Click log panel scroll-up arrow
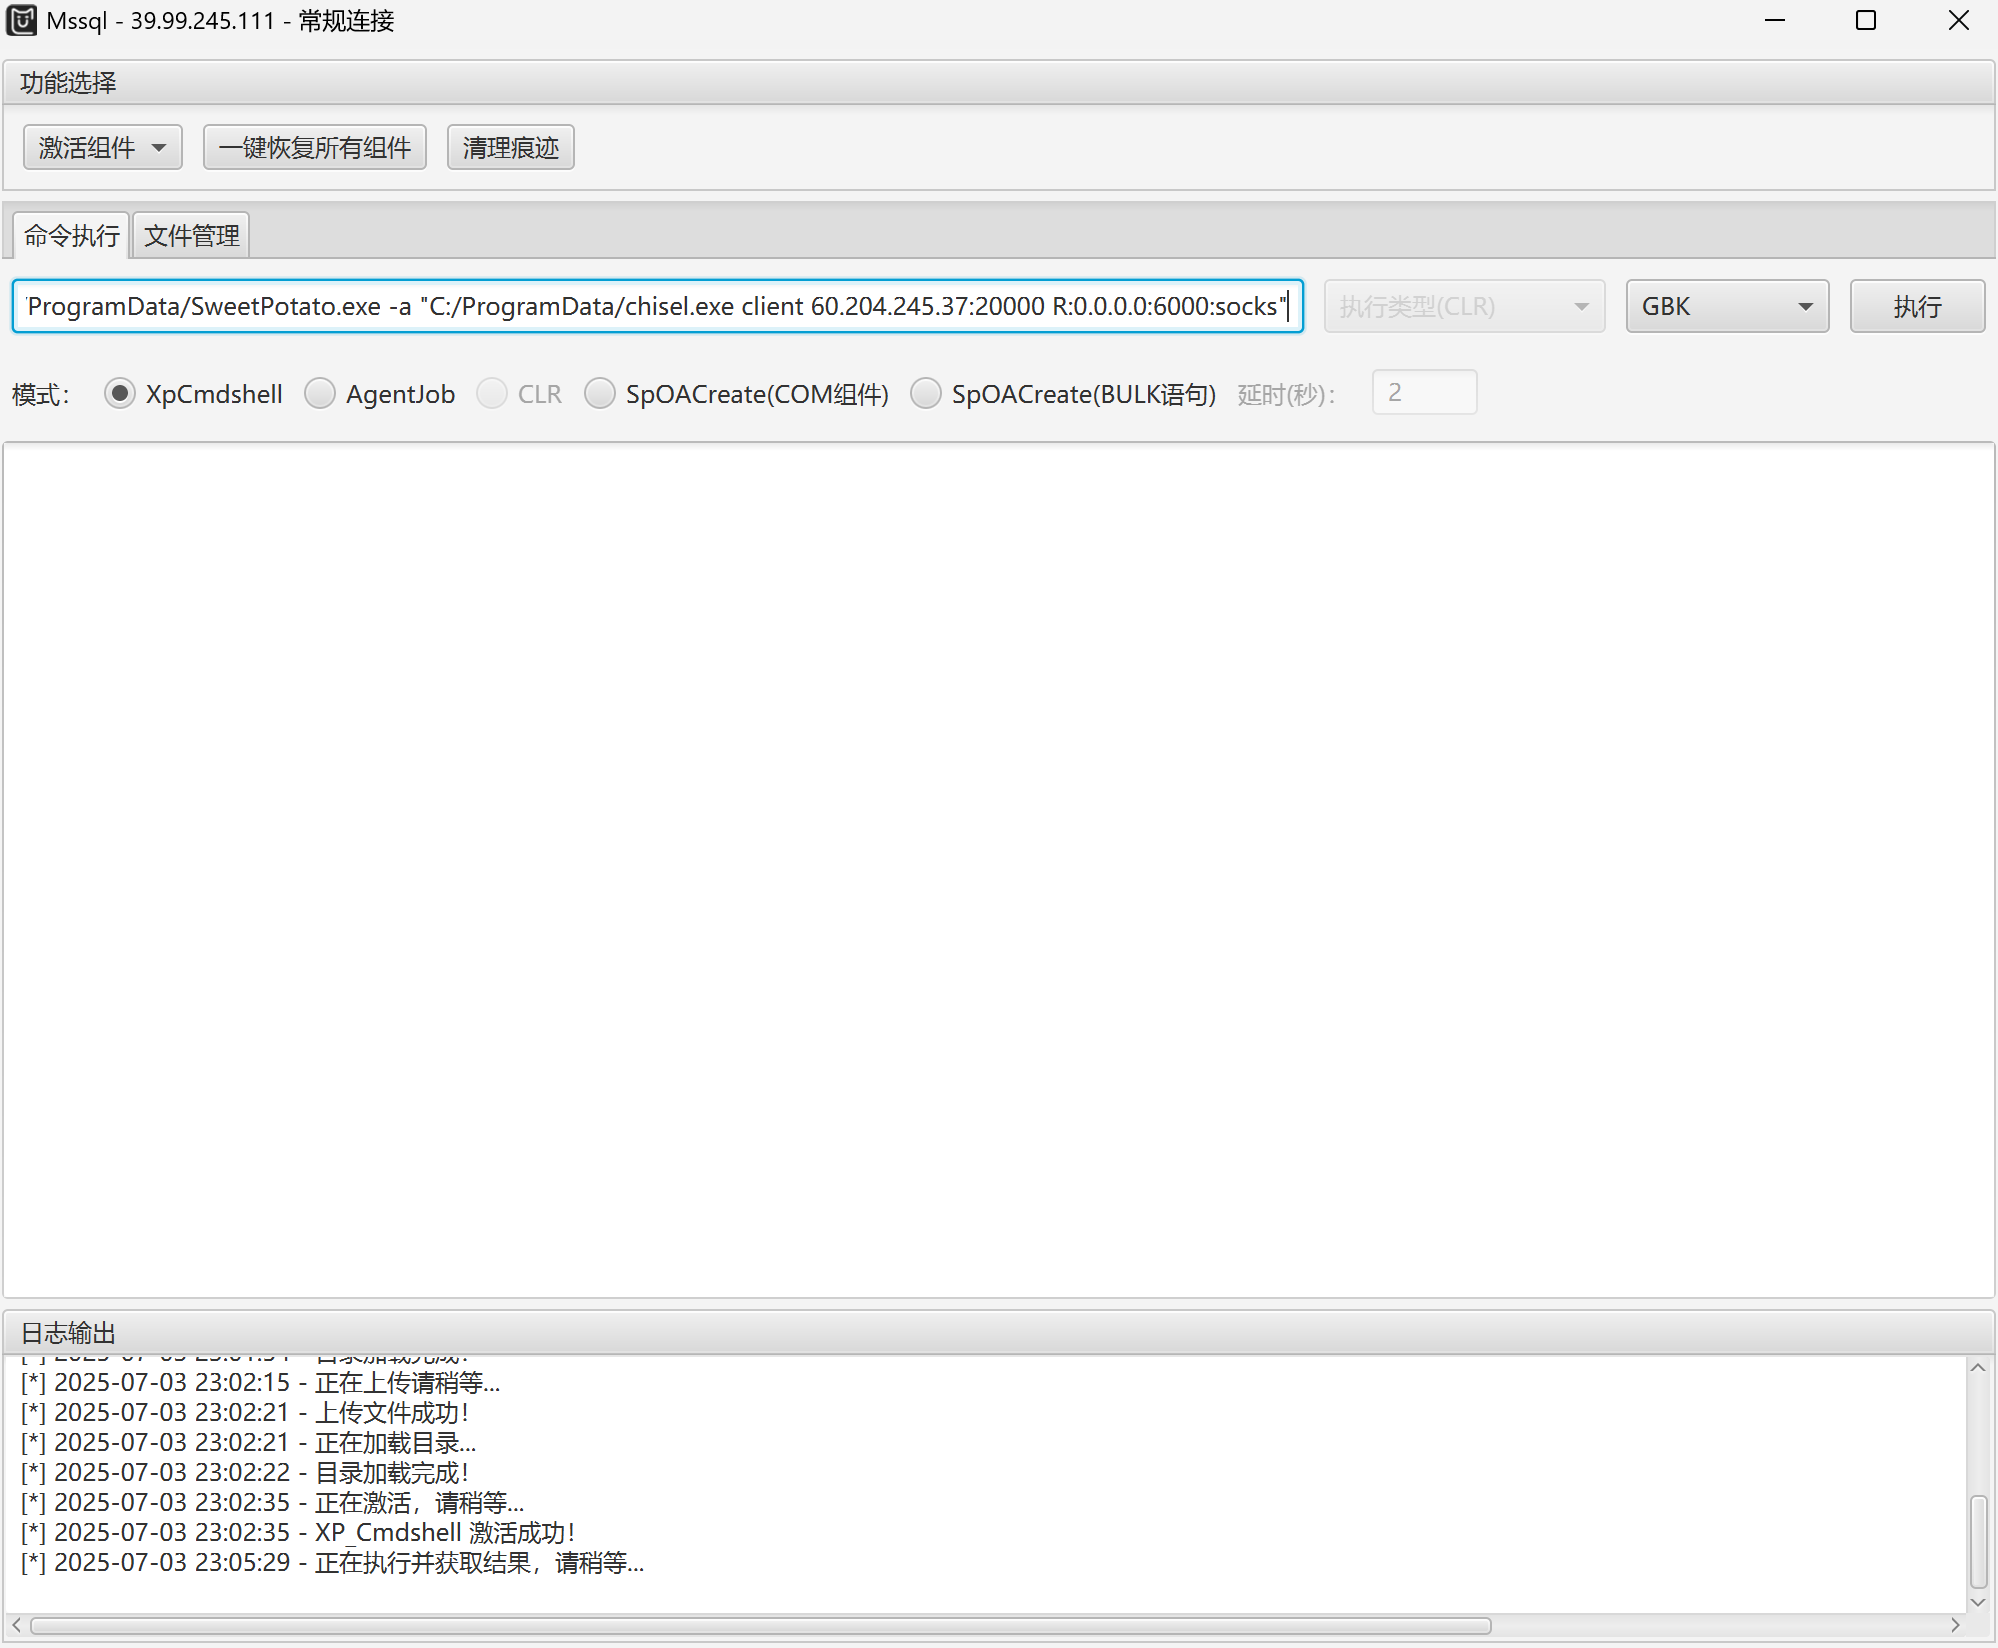This screenshot has width=1998, height=1648. [x=1978, y=1368]
